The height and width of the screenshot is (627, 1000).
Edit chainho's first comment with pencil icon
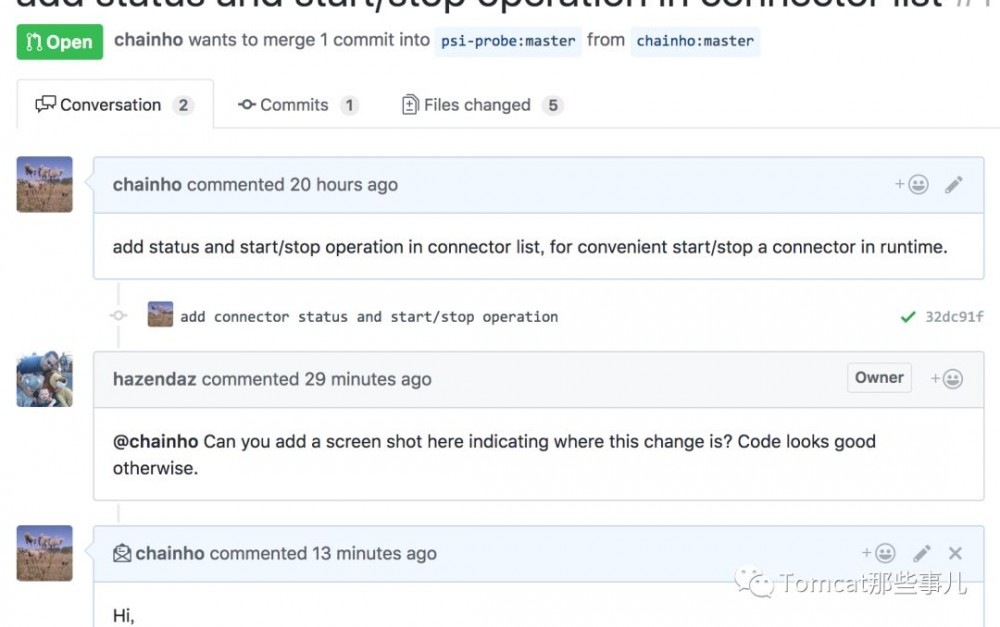point(954,185)
